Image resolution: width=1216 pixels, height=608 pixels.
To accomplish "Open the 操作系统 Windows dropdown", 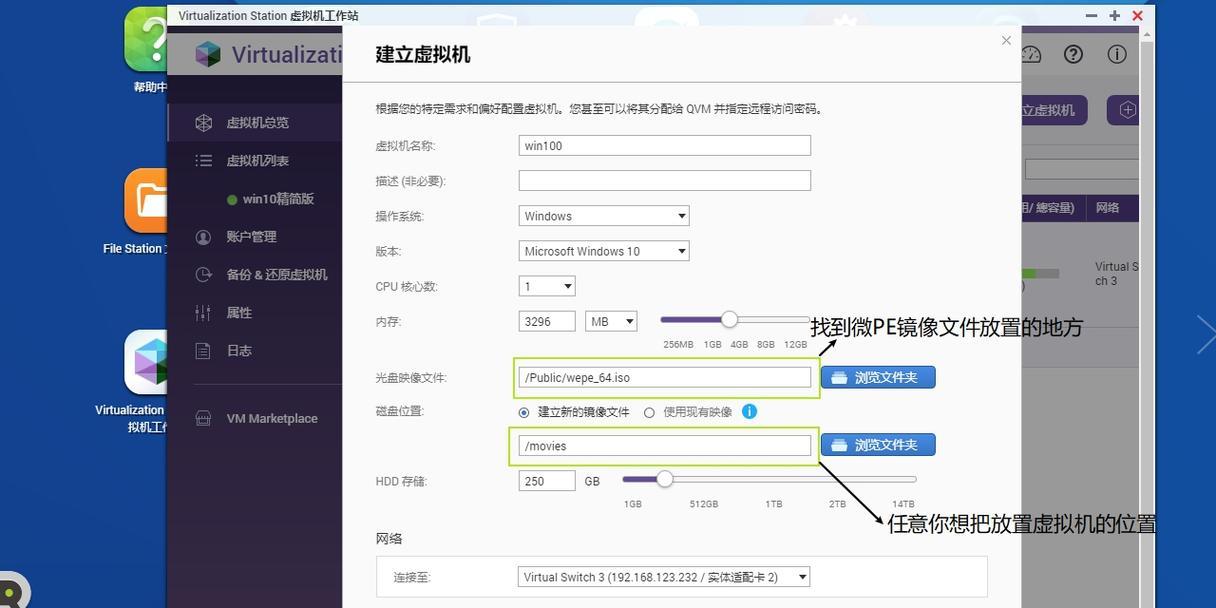I will tap(604, 216).
